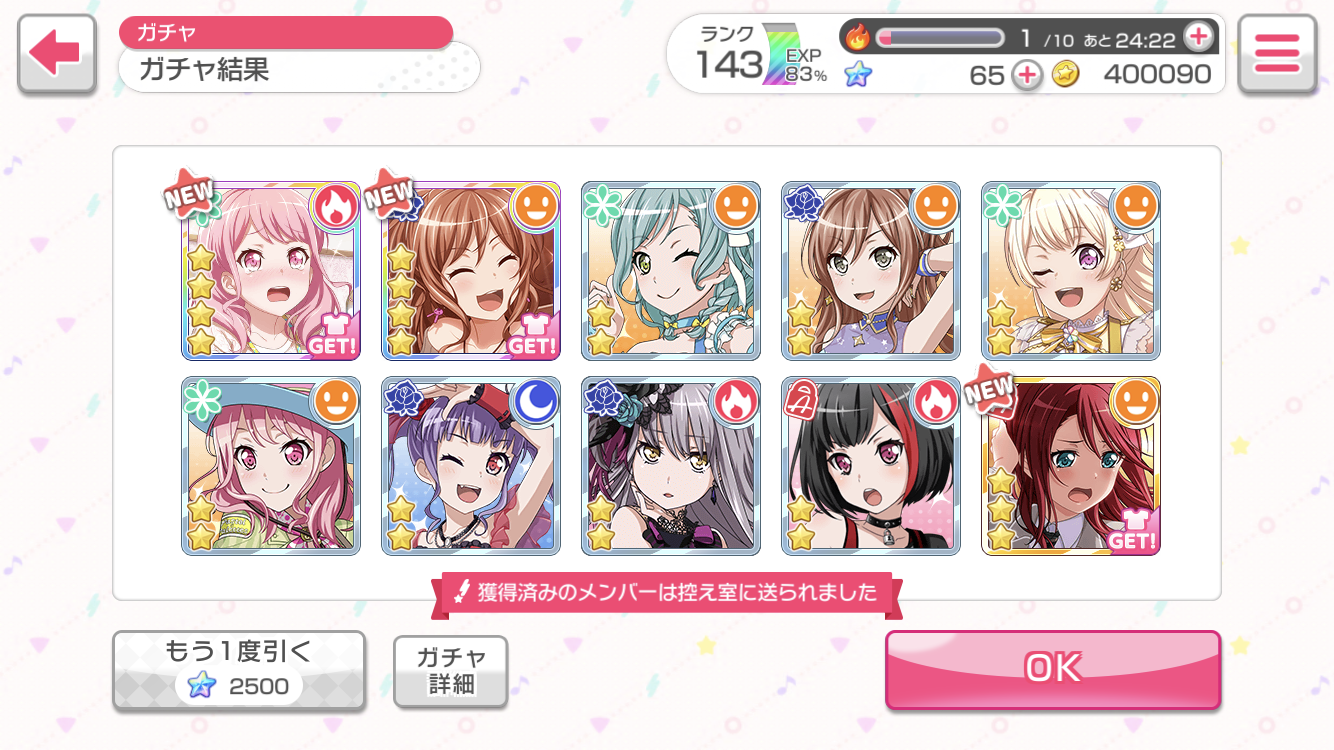Image resolution: width=1334 pixels, height=750 pixels.
Task: Open ガチャ詳細 gacha details
Action: click(451, 671)
